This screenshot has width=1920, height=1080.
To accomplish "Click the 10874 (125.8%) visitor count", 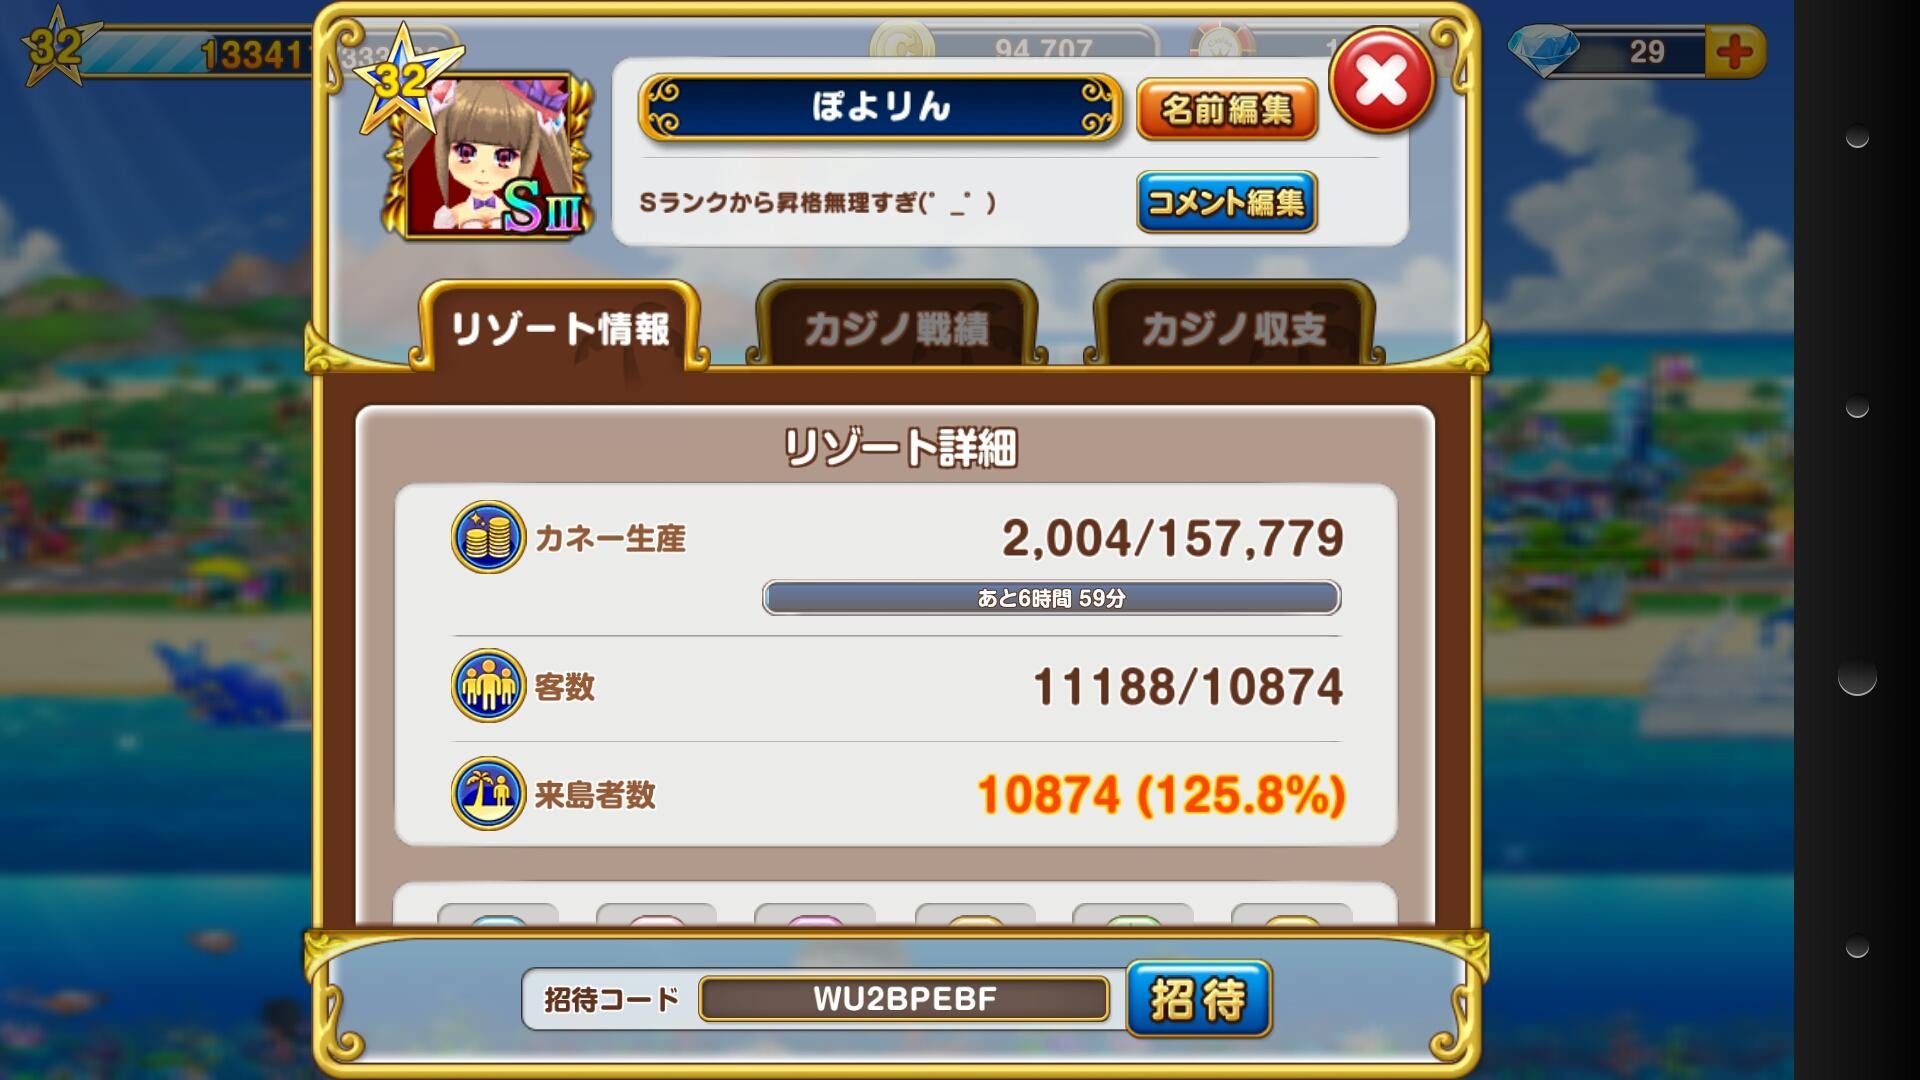I will coord(1161,795).
